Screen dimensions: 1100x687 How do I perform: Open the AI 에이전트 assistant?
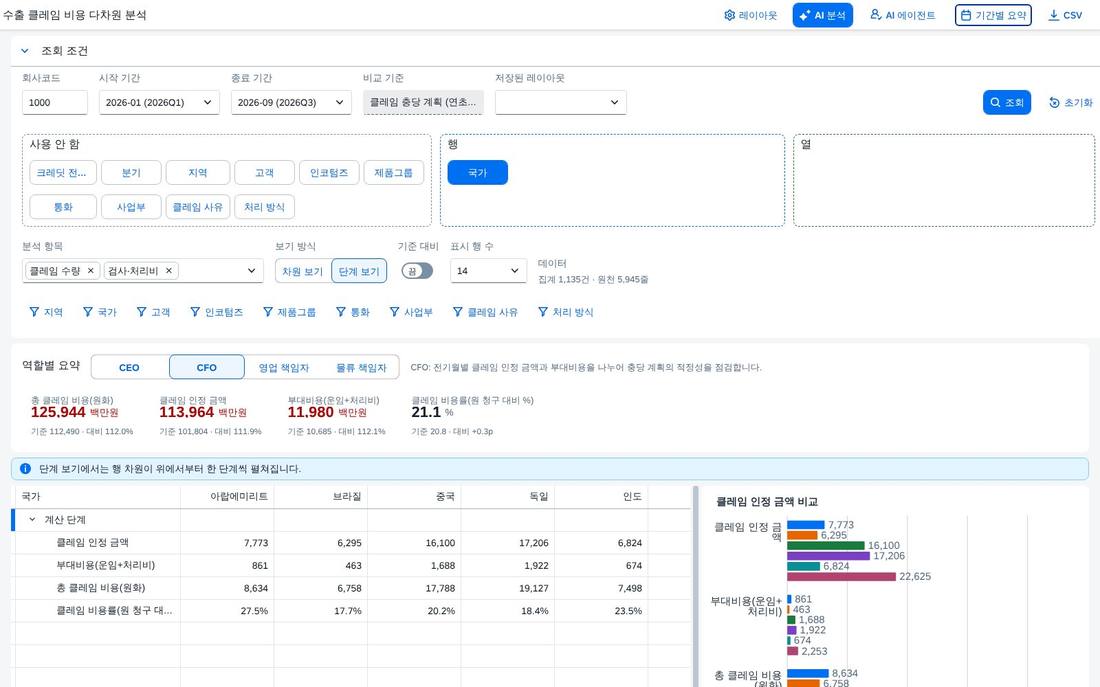(x=903, y=15)
